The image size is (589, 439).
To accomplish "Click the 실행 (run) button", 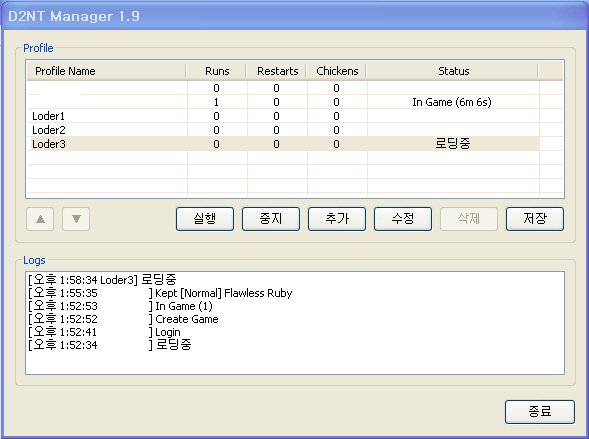I will [x=205, y=219].
